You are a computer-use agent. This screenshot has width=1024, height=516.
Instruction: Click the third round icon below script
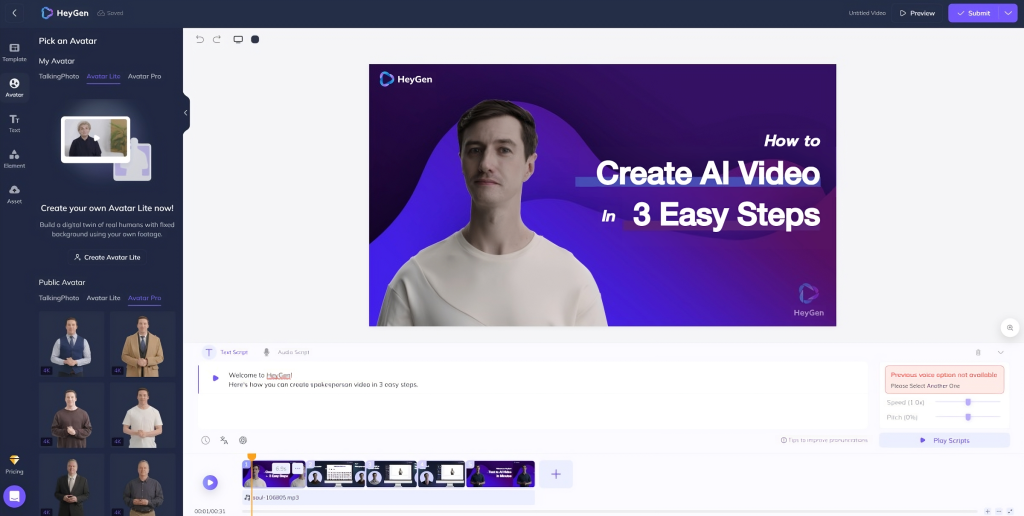(x=243, y=440)
